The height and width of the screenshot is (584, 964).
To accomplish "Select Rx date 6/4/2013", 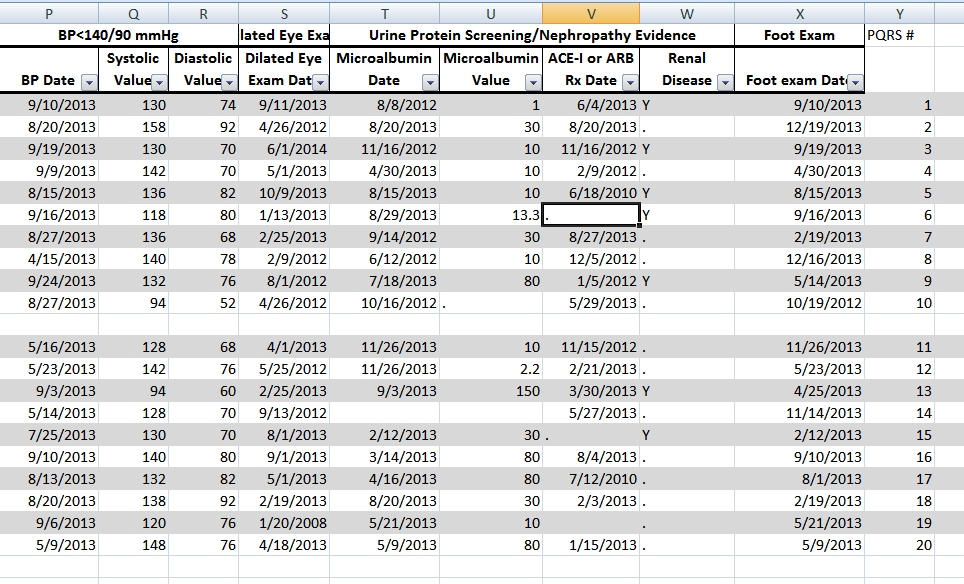I will coord(591,105).
